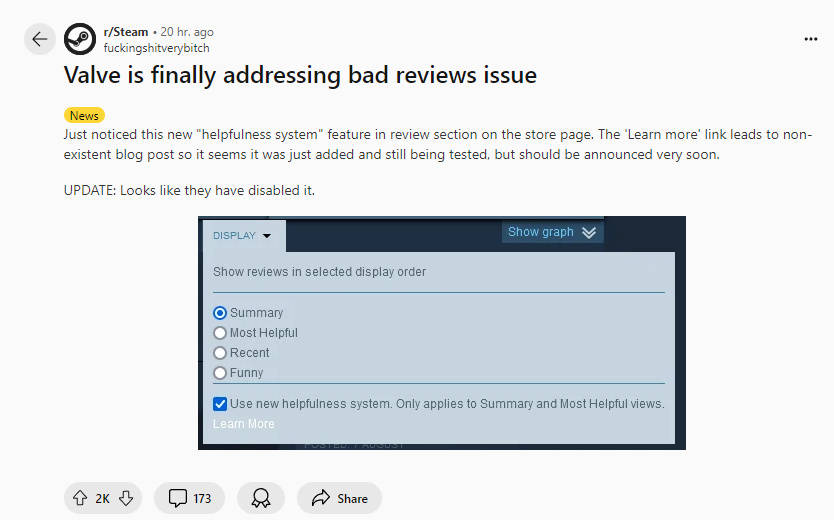Choose the Recent display order

[220, 353]
